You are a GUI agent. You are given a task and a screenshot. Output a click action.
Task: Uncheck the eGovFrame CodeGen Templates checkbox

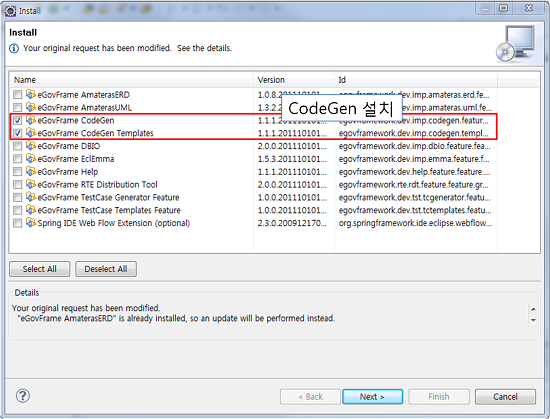pos(18,133)
